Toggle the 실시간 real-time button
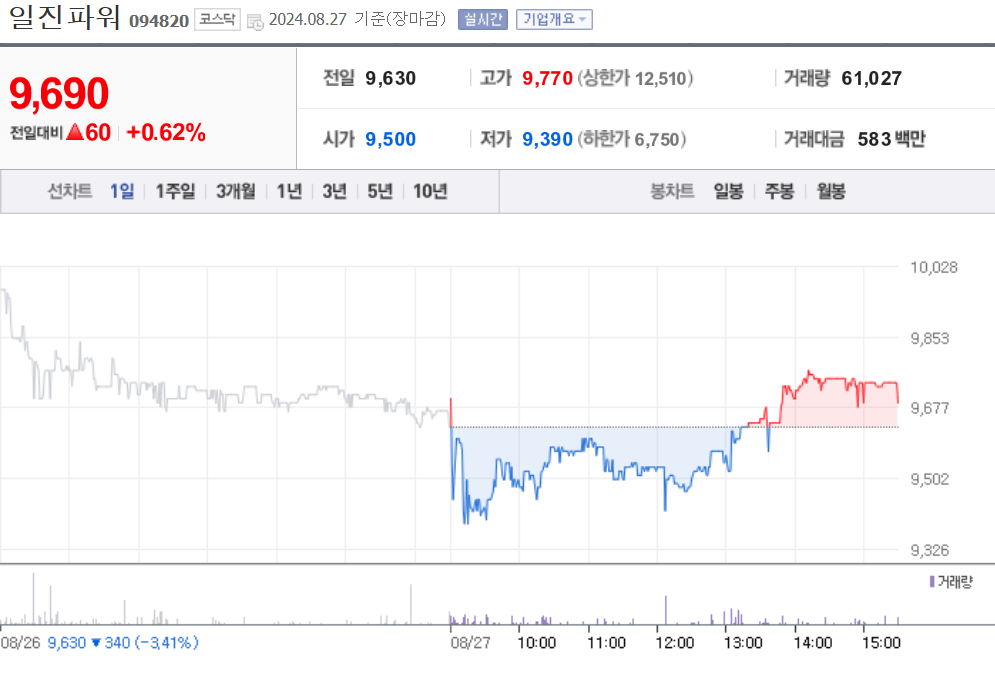The image size is (995, 679). point(483,20)
